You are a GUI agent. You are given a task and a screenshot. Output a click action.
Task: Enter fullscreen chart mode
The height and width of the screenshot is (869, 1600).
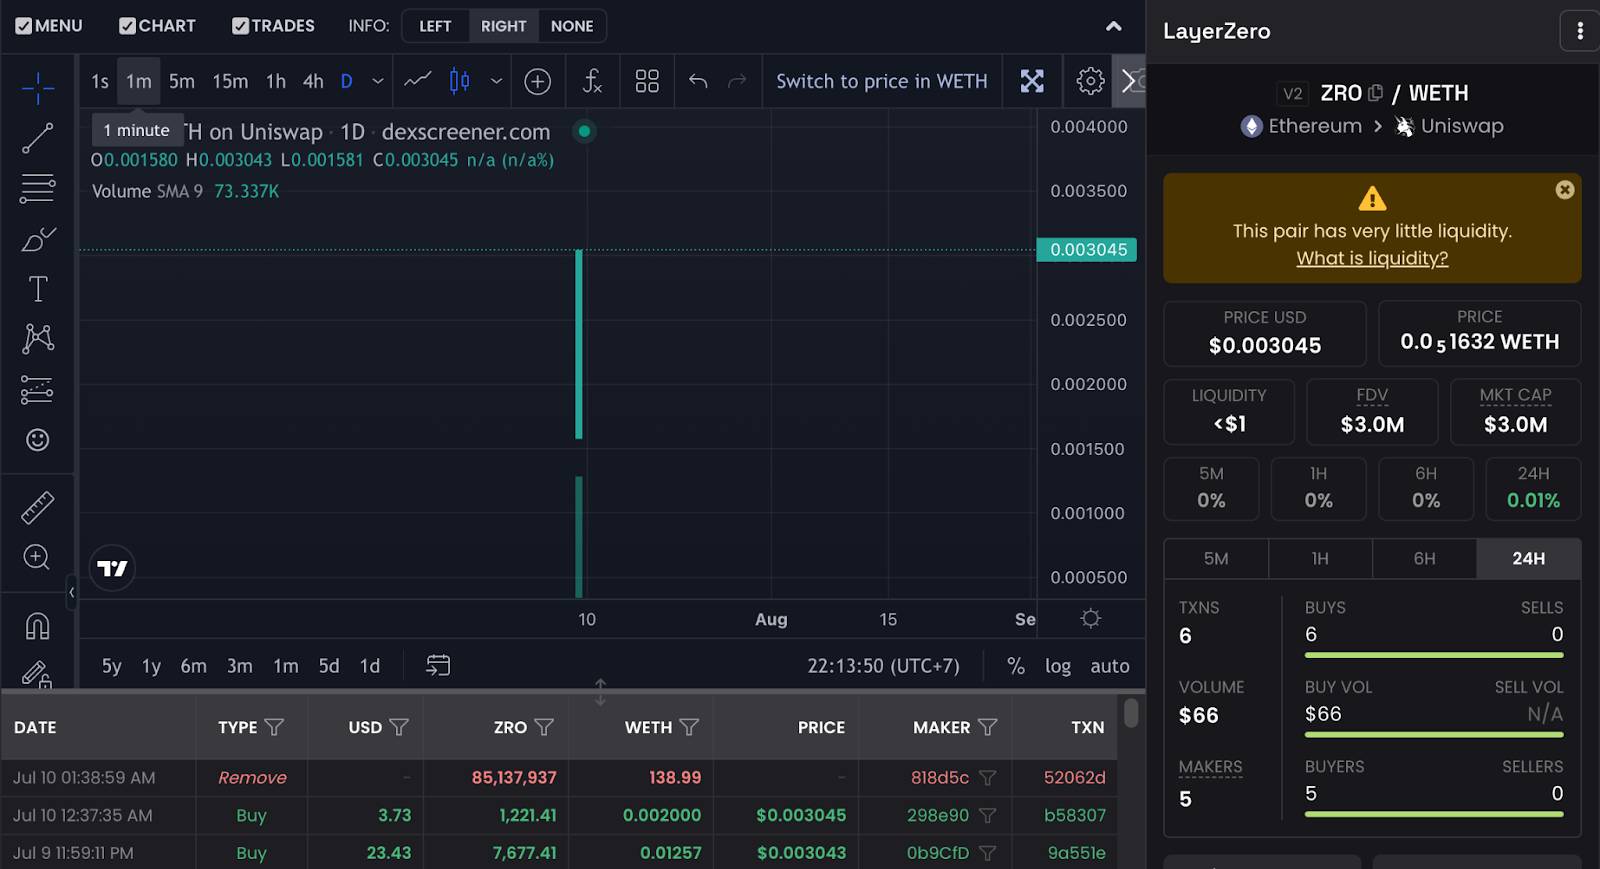click(x=1032, y=82)
